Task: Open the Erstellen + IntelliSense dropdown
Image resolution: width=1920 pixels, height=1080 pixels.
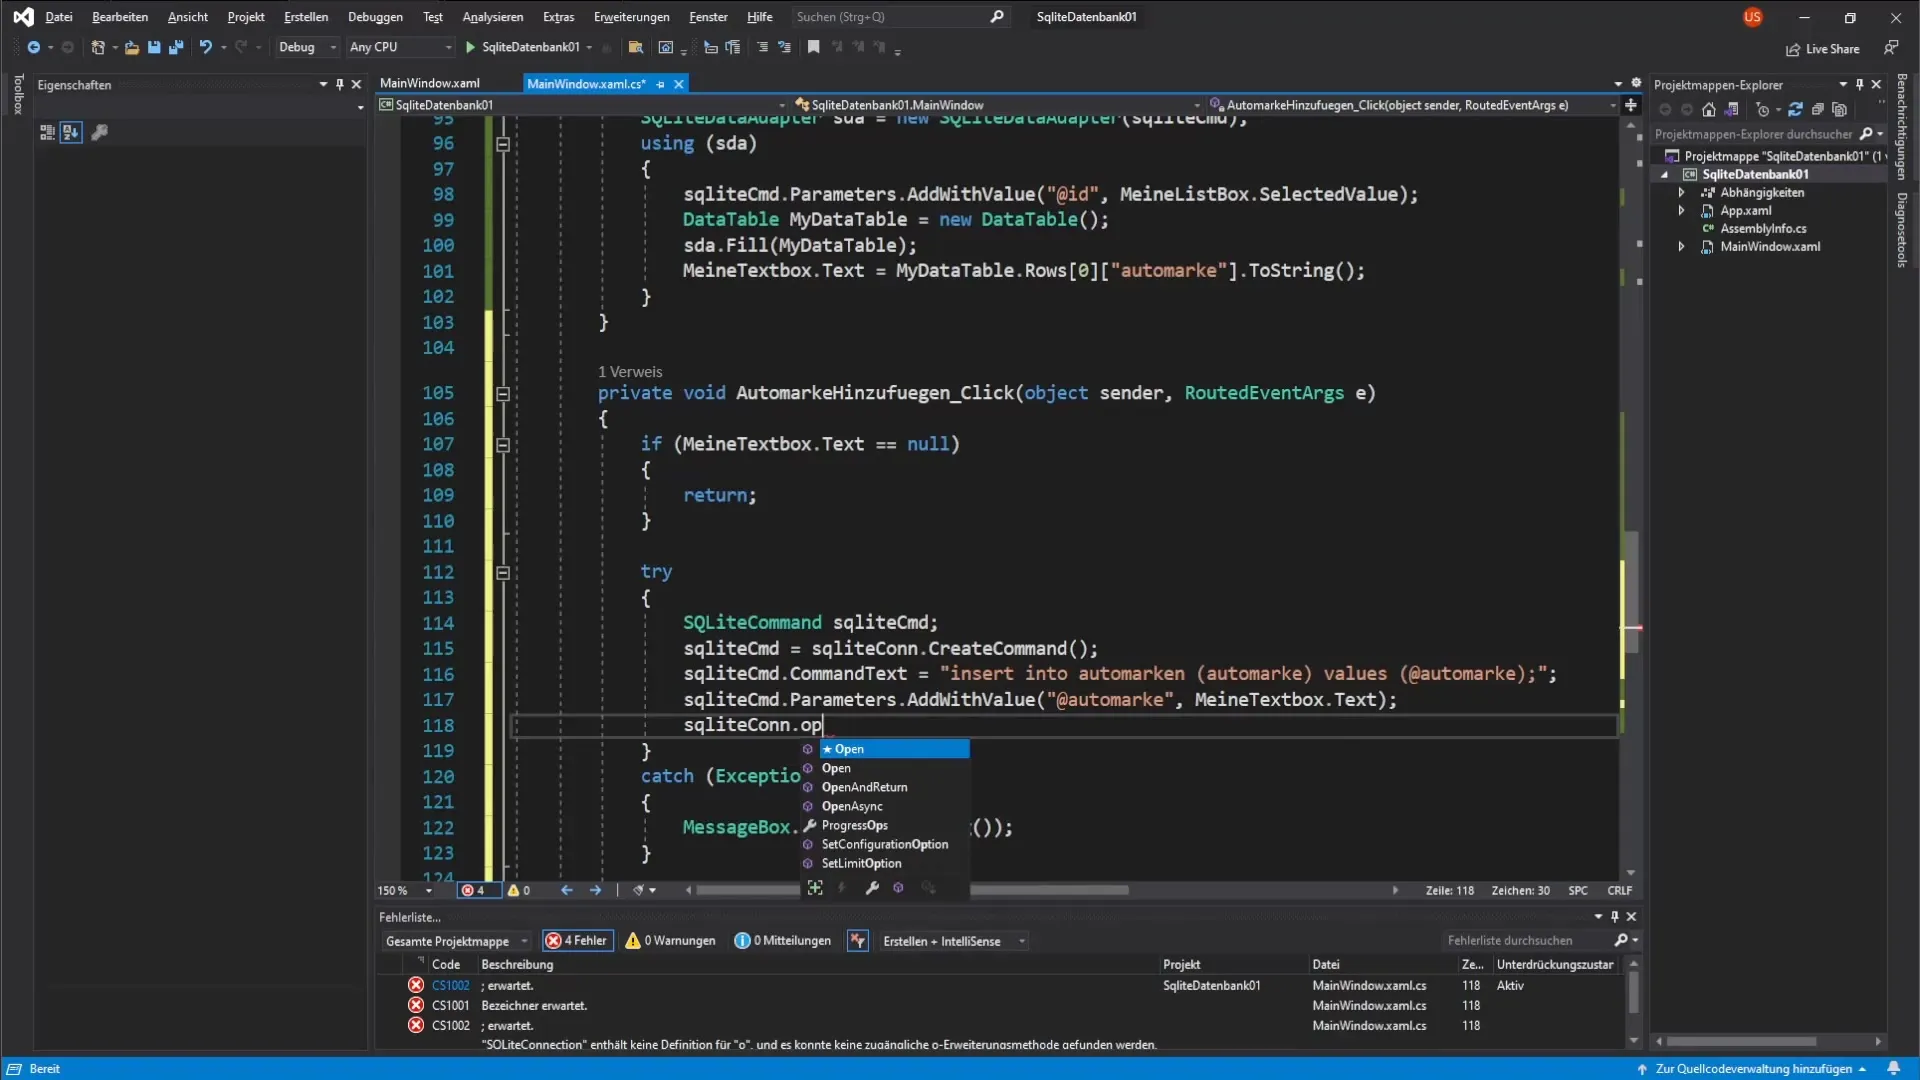Action: pyautogui.click(x=954, y=941)
